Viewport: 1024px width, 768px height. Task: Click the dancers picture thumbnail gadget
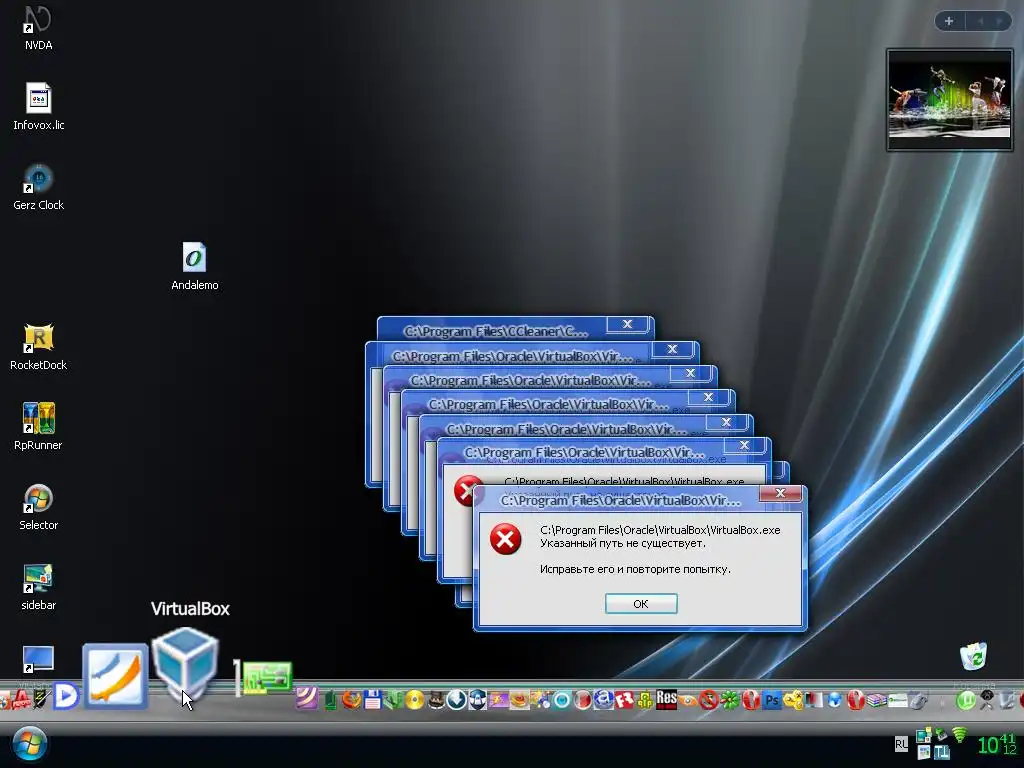(950, 100)
